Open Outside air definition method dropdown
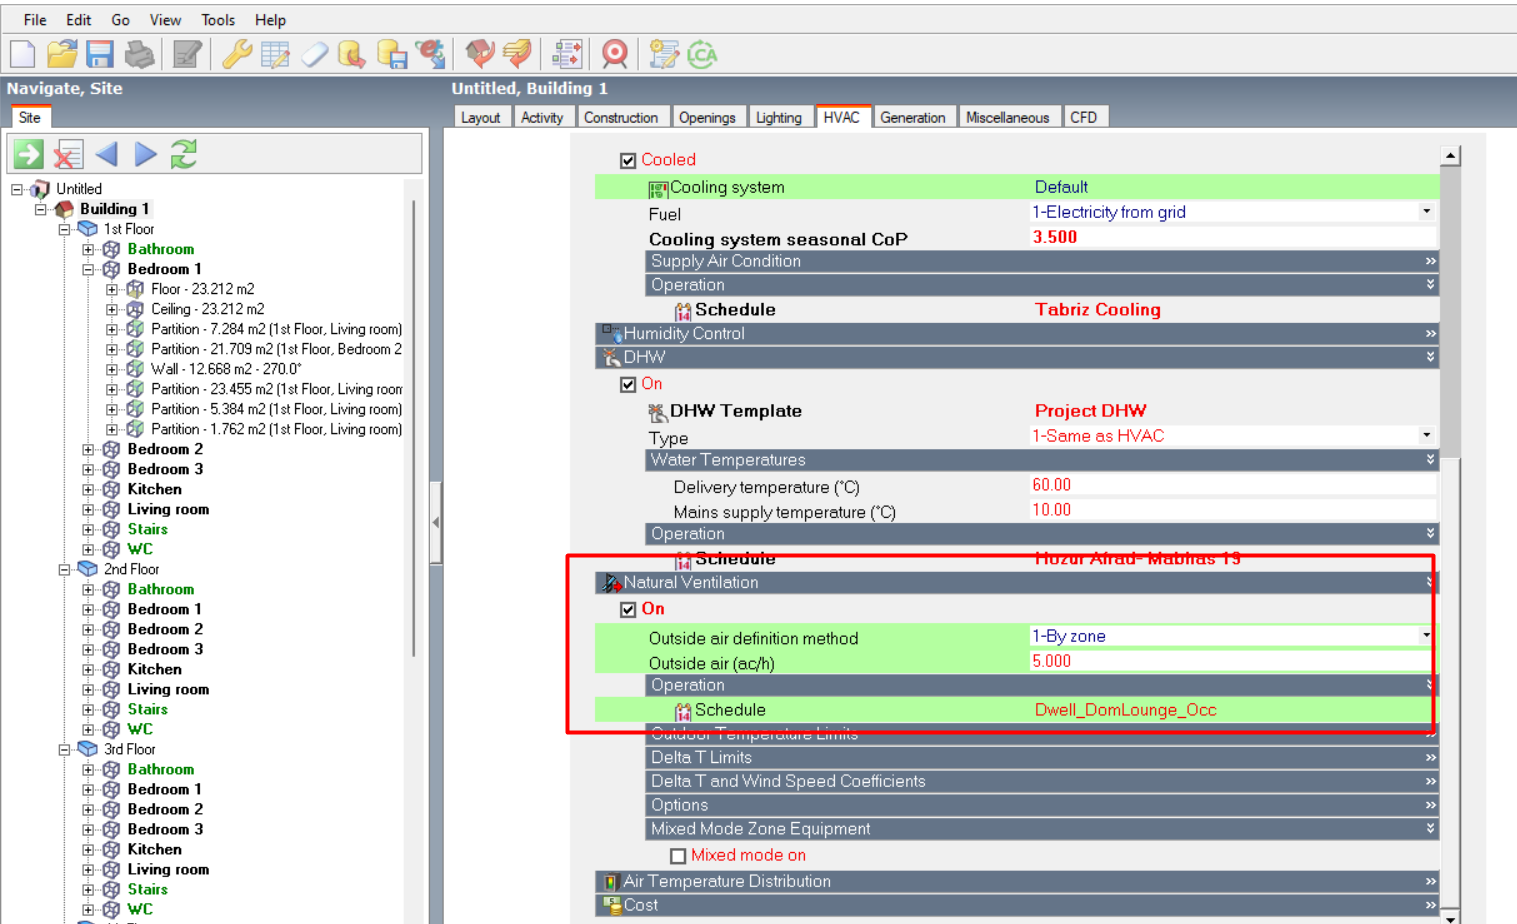 tap(1425, 636)
